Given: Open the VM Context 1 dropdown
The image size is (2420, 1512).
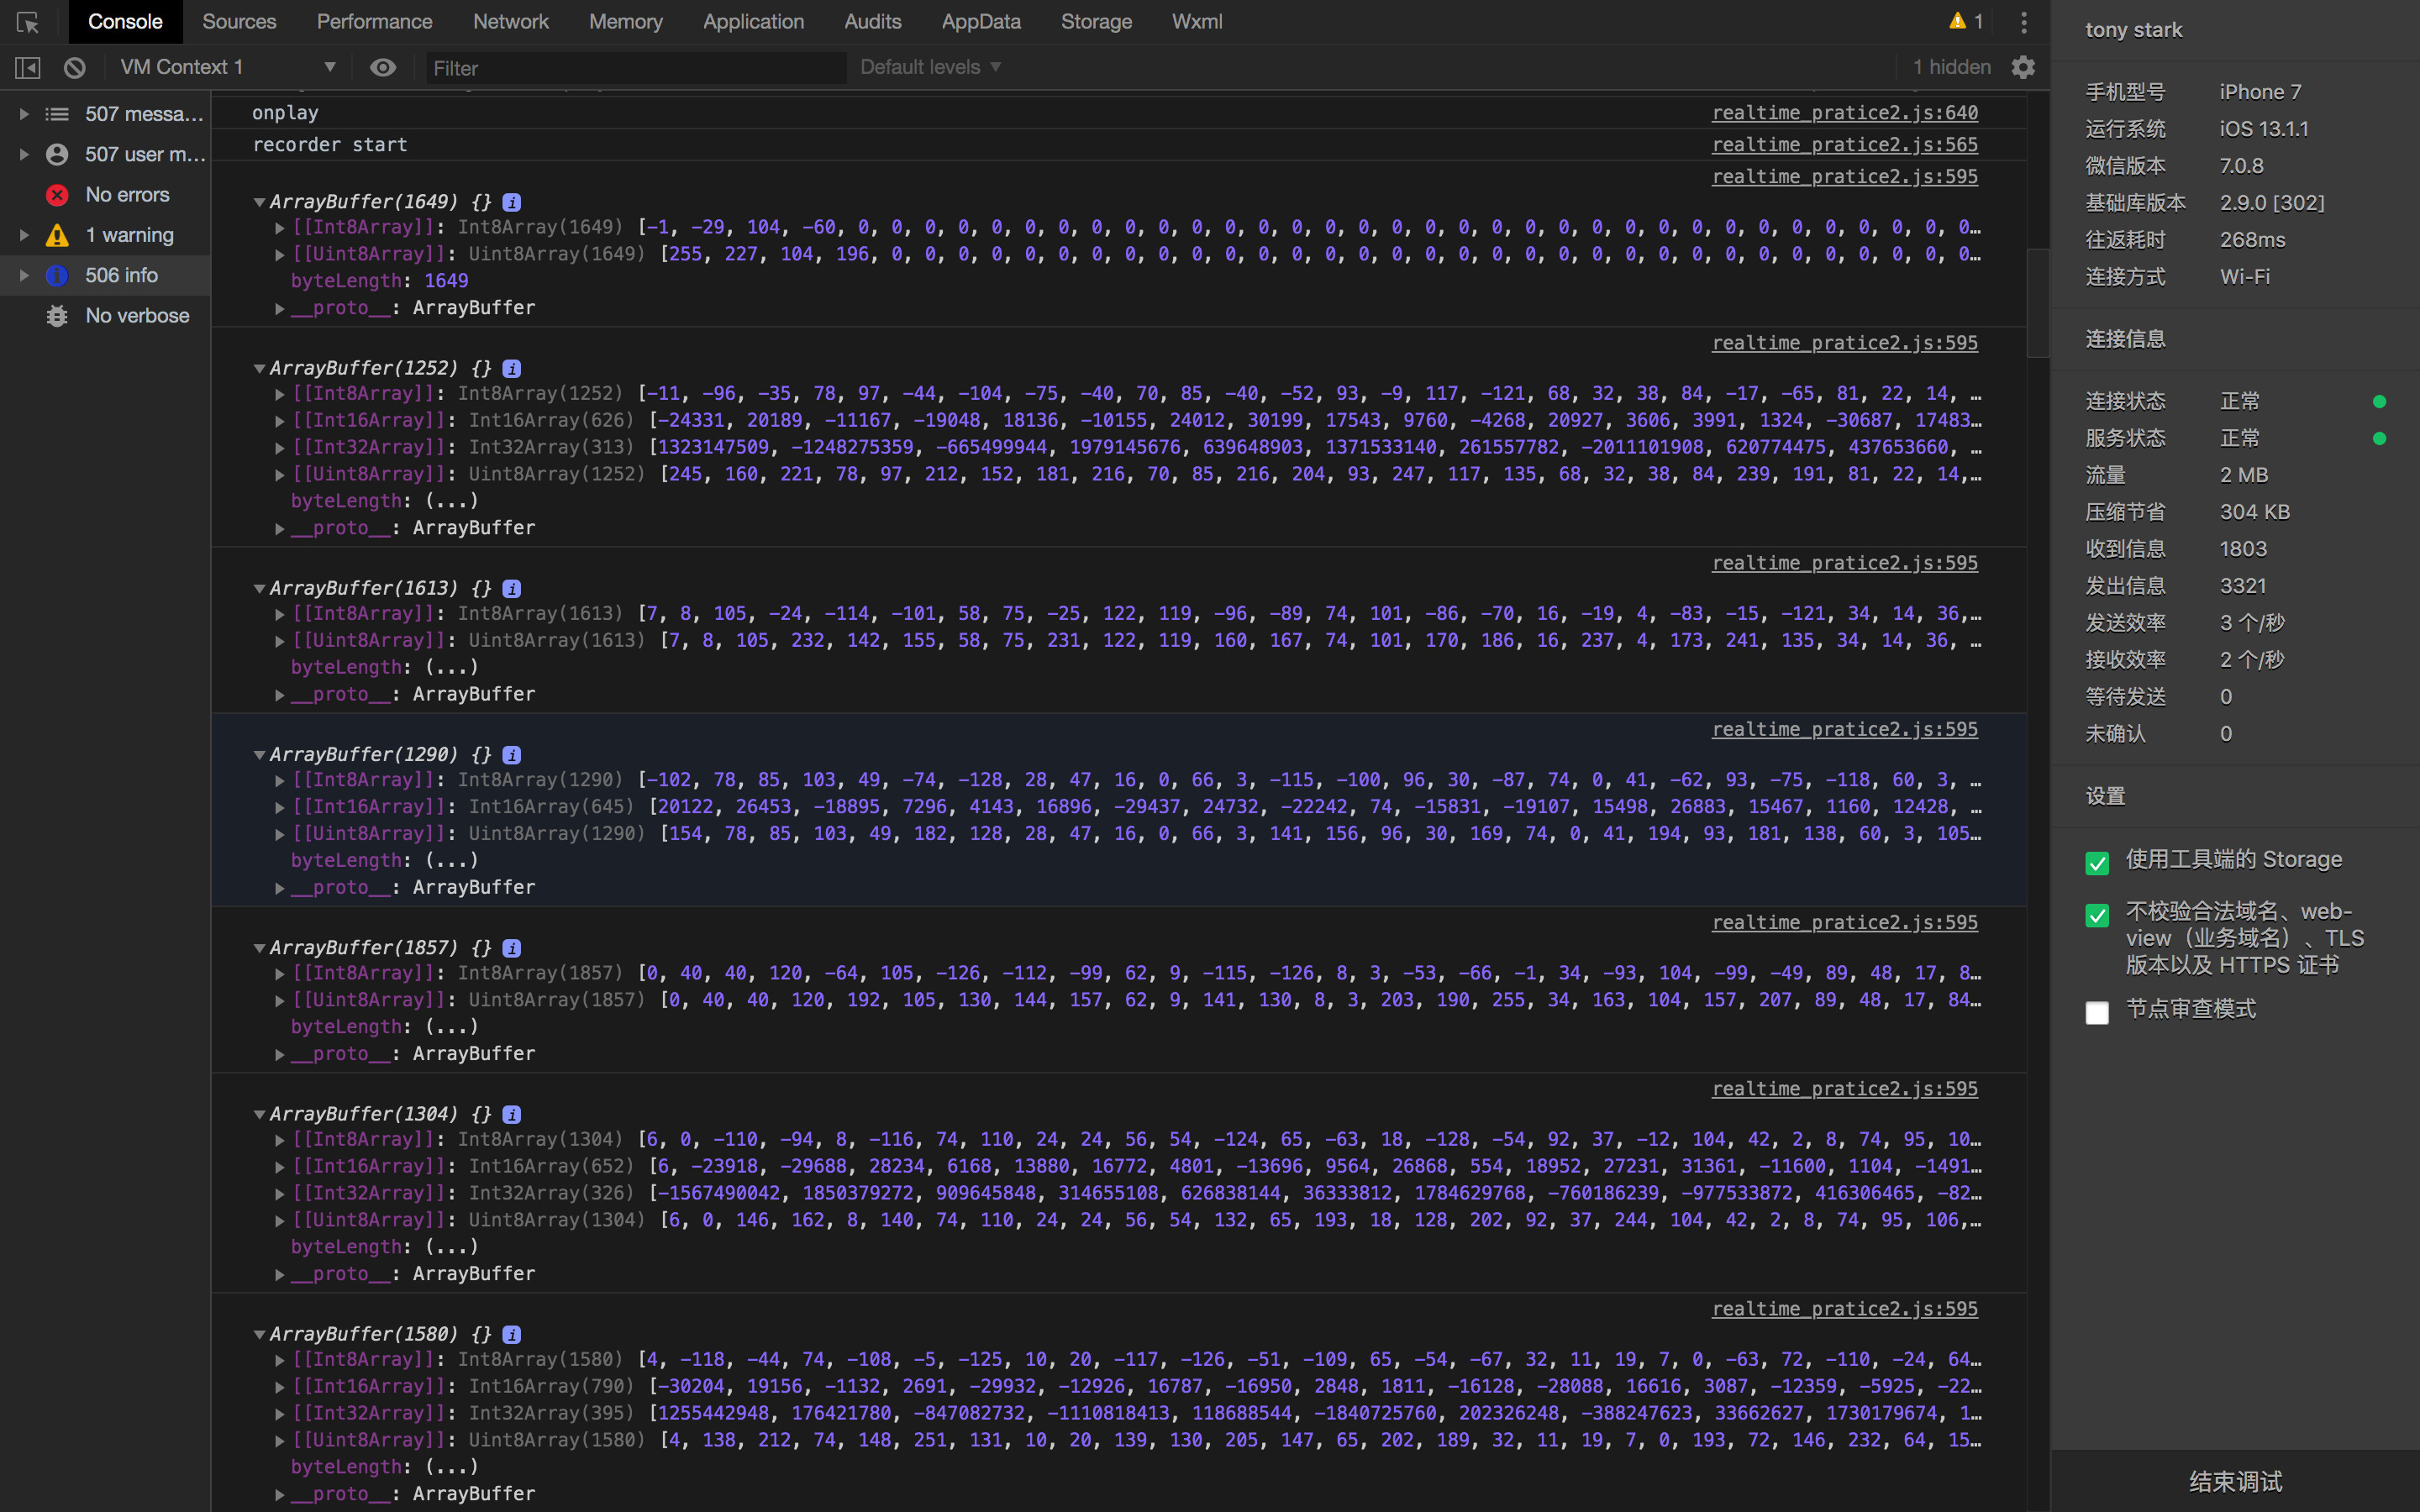Looking at the screenshot, I should [x=227, y=67].
